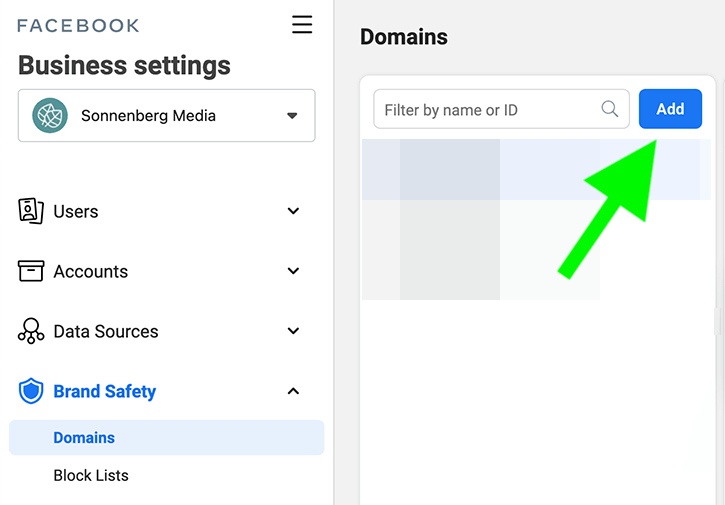Focus the Filter by name or ID field

click(x=501, y=109)
